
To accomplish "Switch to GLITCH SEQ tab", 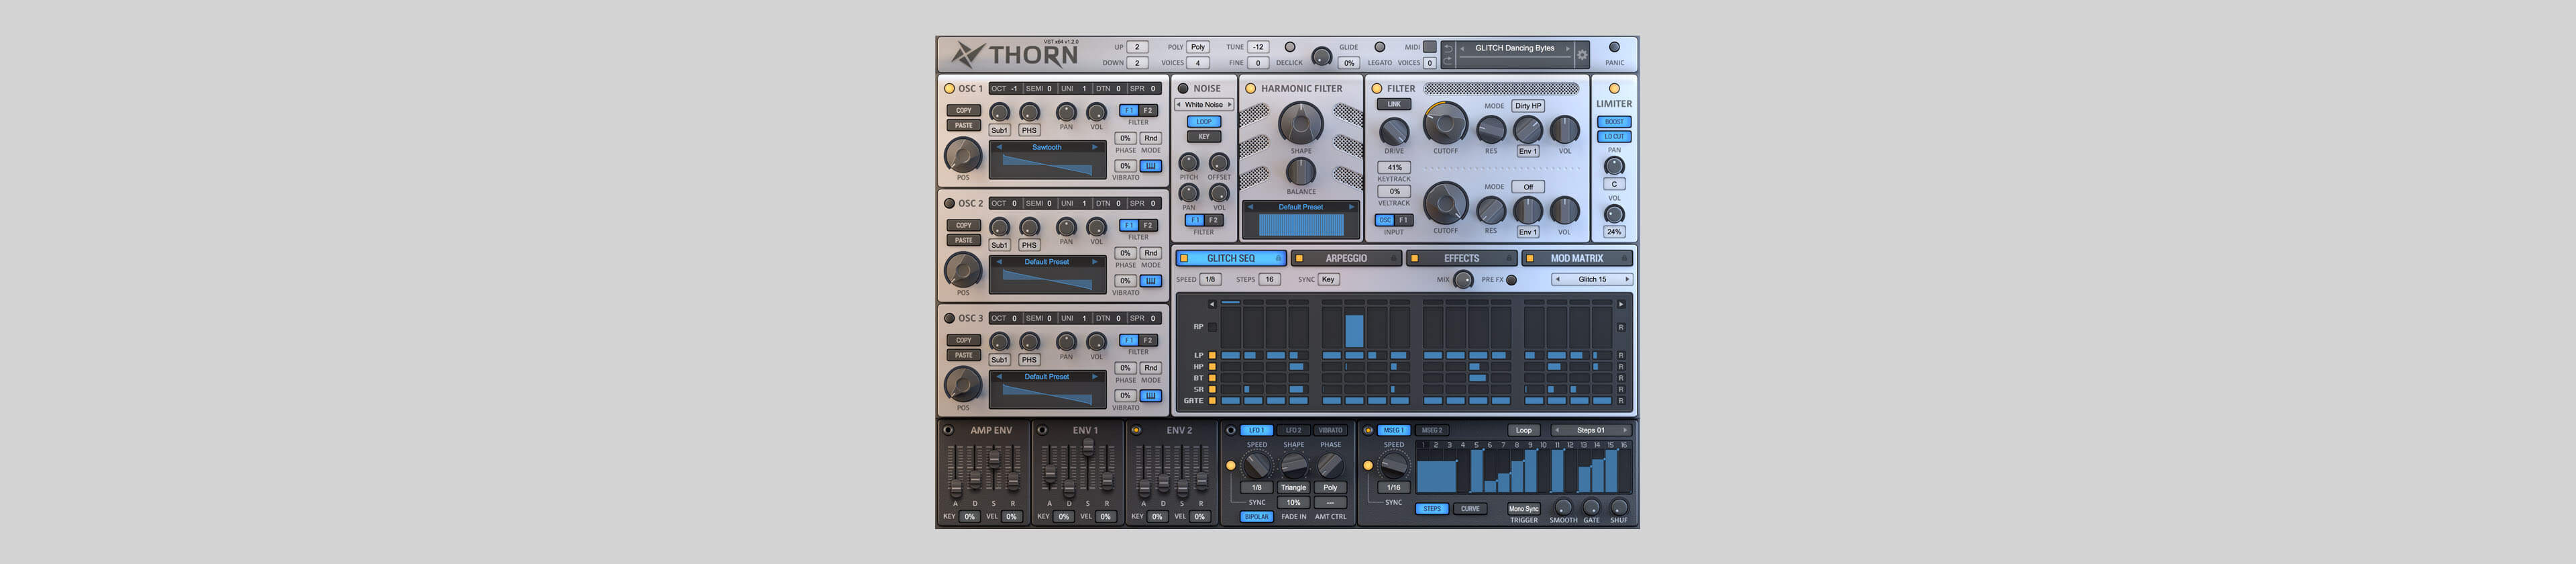I will pos(1230,259).
